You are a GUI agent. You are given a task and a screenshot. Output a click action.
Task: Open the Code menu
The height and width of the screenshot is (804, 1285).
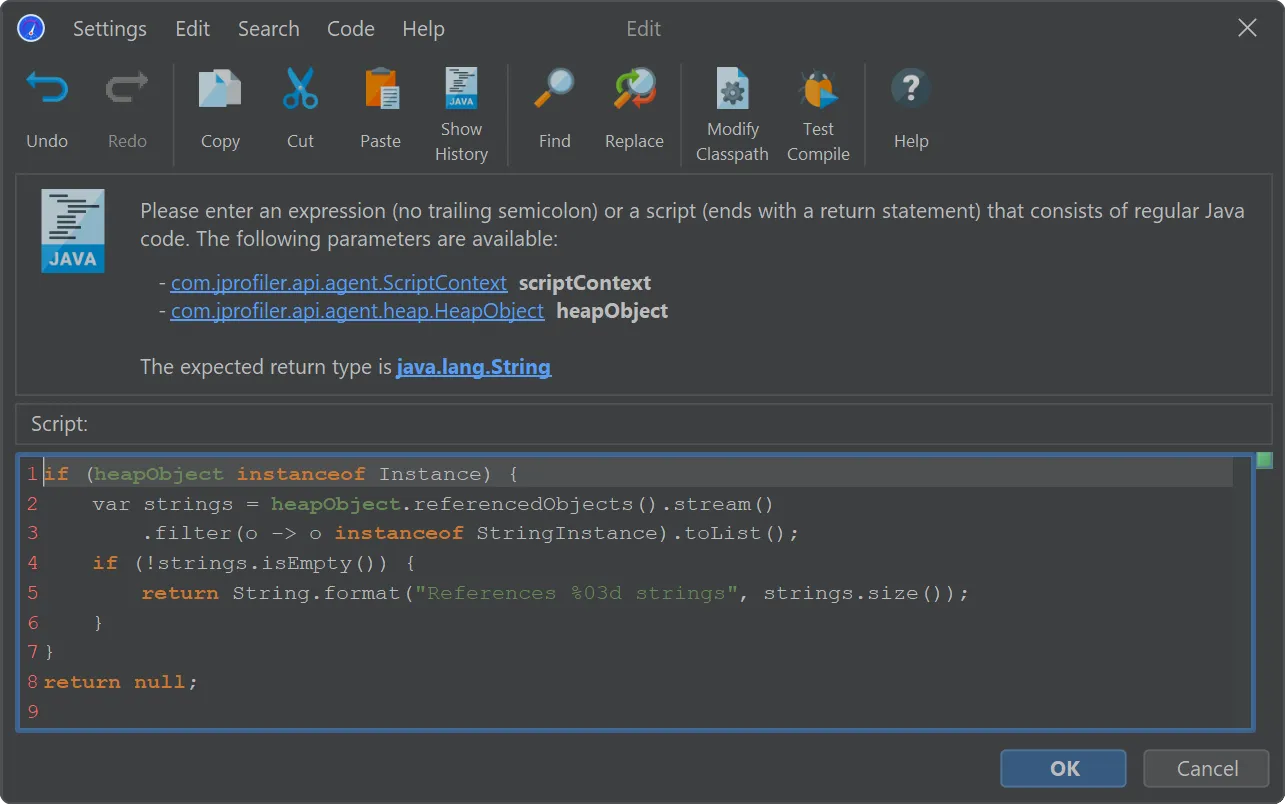tap(351, 29)
